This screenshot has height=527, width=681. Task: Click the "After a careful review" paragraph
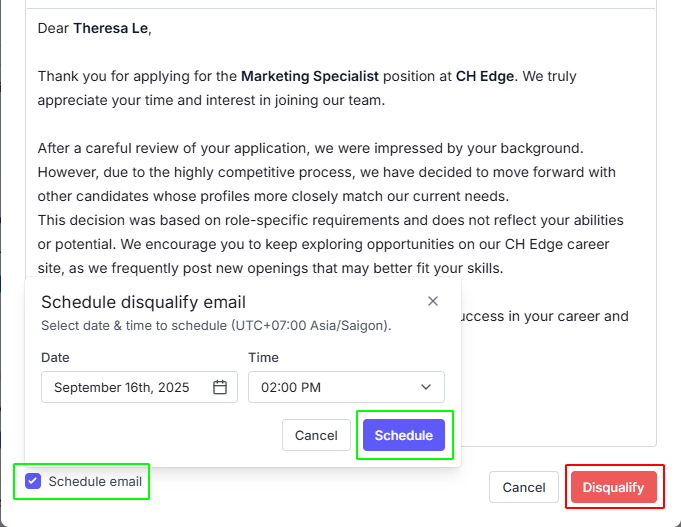(310, 148)
